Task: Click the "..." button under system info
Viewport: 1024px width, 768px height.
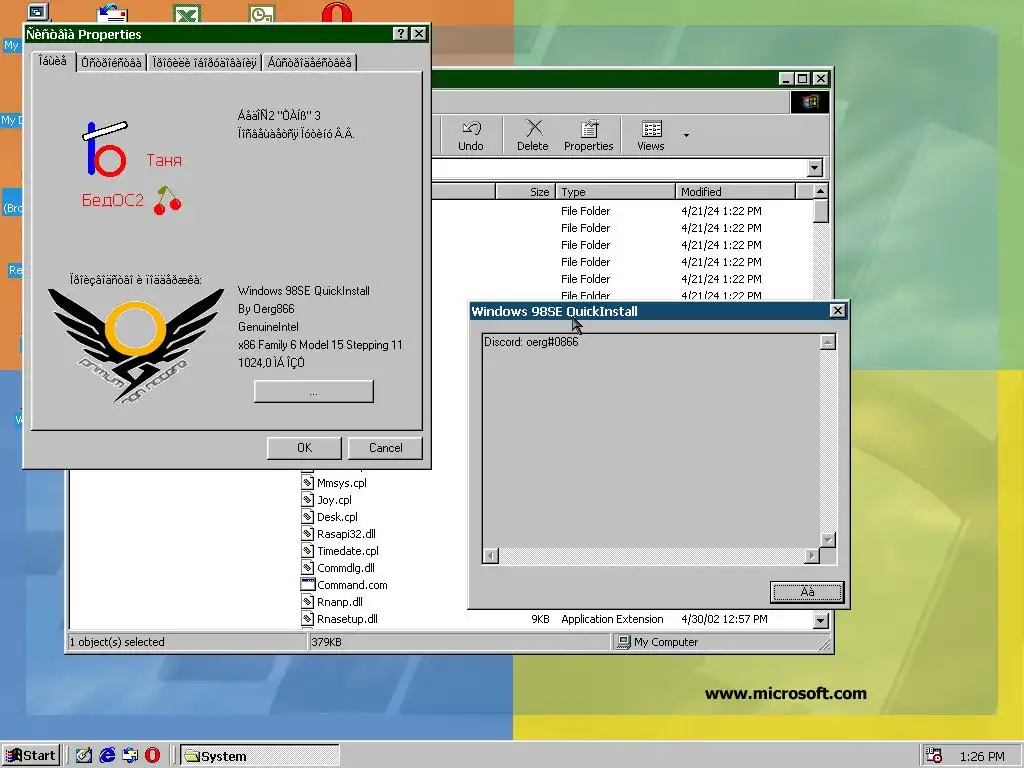Action: coord(313,392)
